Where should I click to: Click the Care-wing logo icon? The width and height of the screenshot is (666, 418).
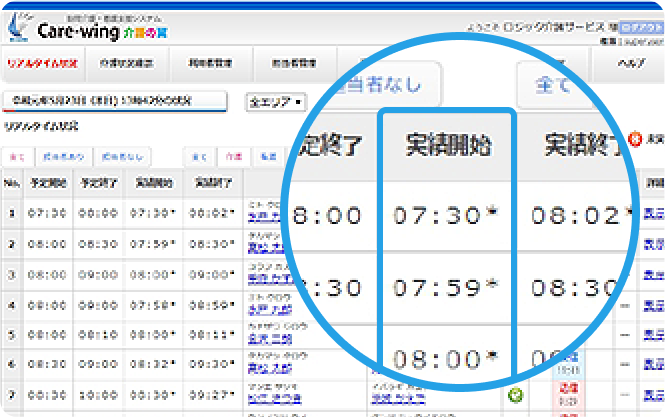(x=18, y=27)
